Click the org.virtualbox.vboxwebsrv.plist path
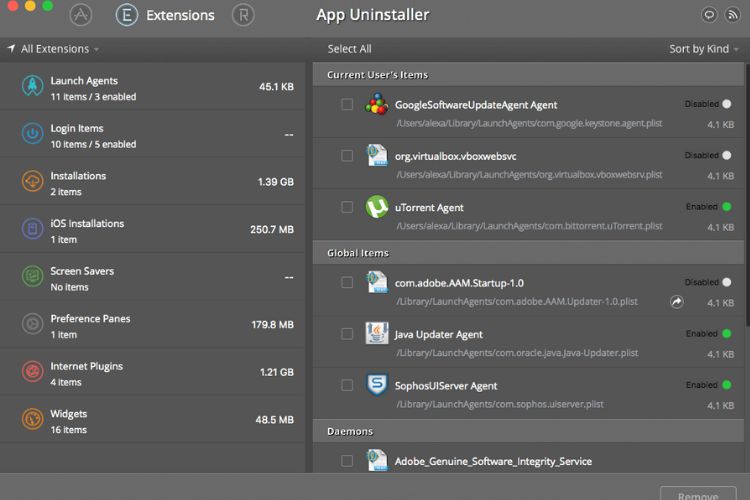The width and height of the screenshot is (750, 500). [x=529, y=175]
